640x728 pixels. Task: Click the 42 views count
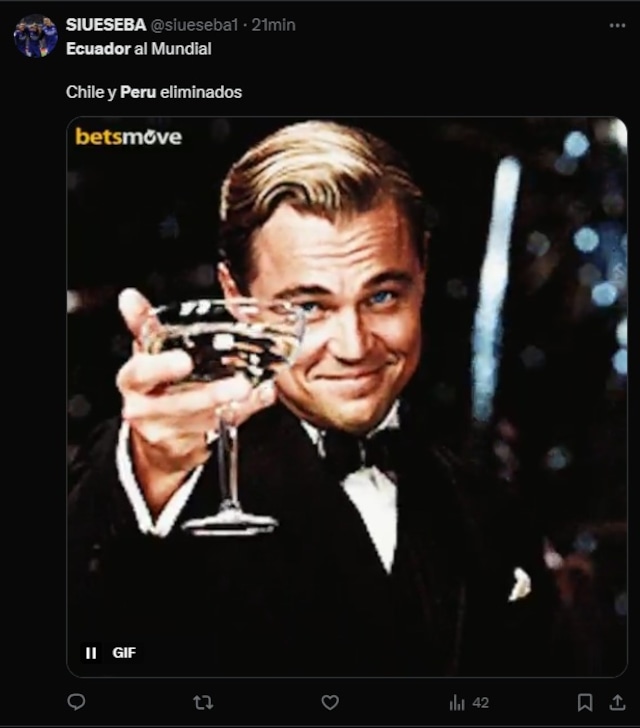(480, 703)
